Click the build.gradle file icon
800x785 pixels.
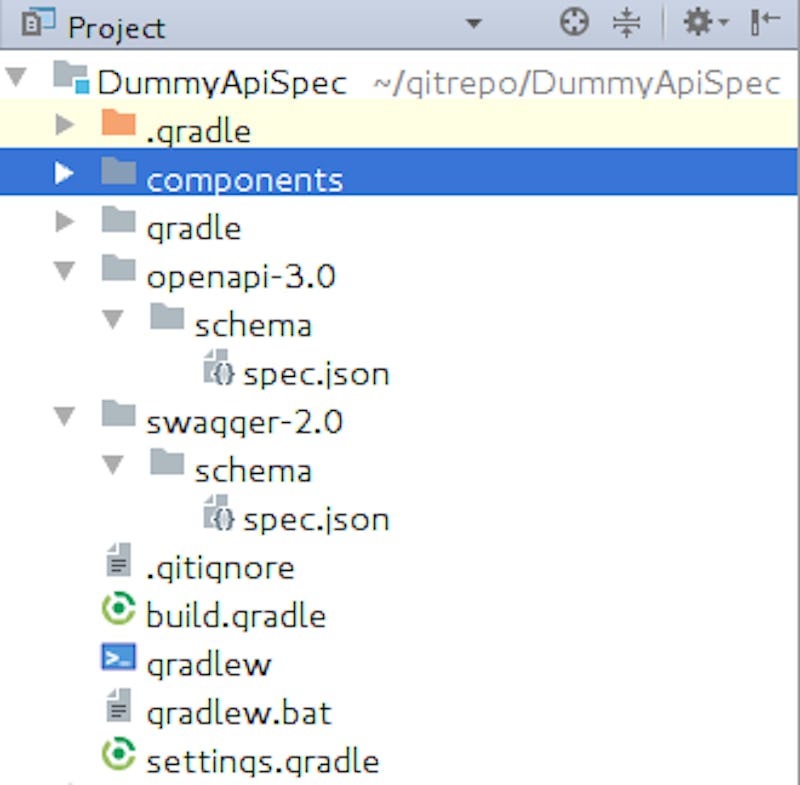pos(118,613)
